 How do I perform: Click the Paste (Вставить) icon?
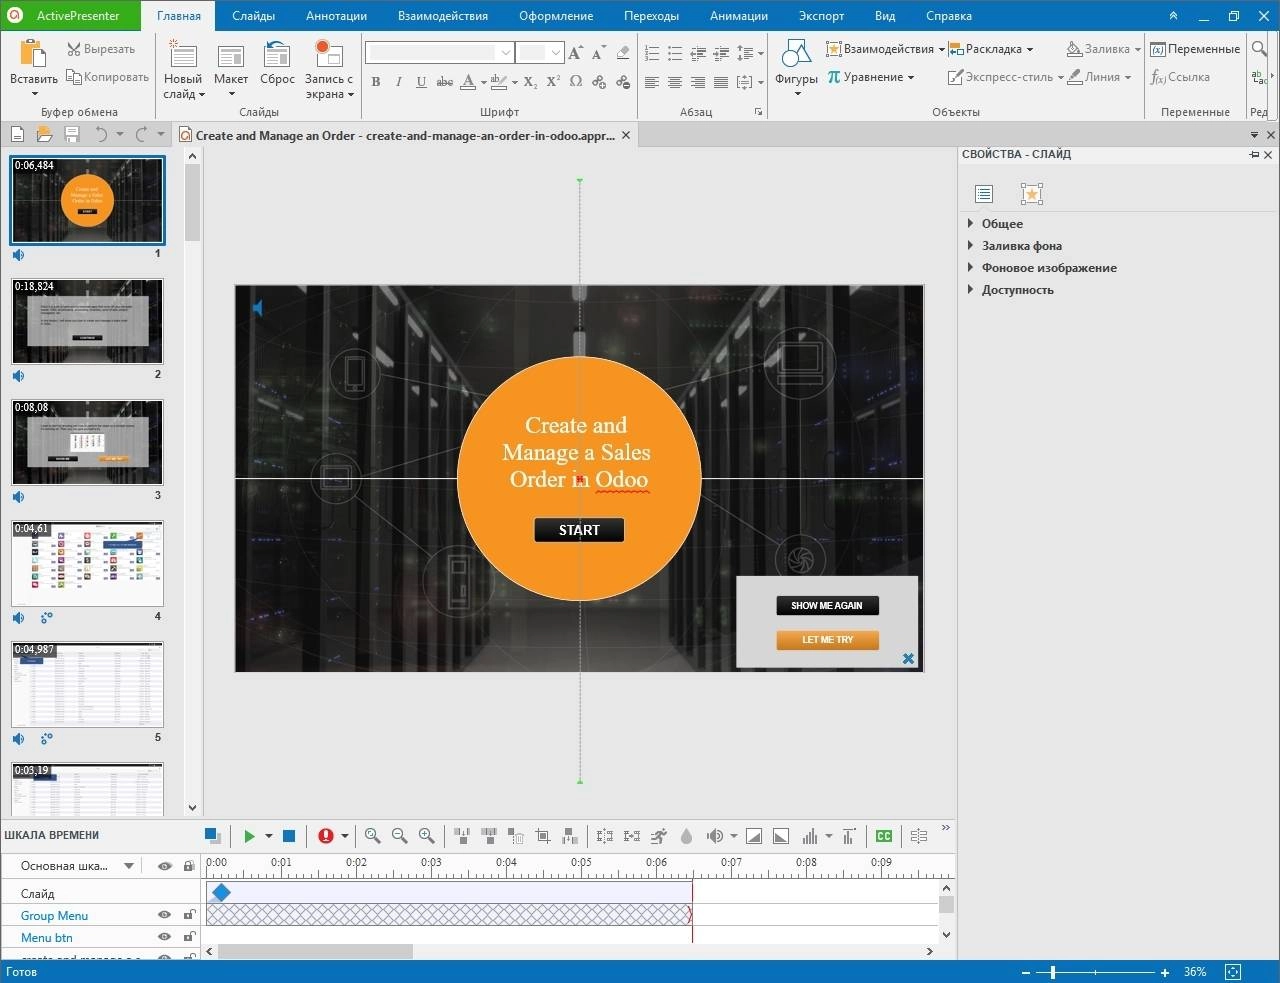(x=33, y=54)
